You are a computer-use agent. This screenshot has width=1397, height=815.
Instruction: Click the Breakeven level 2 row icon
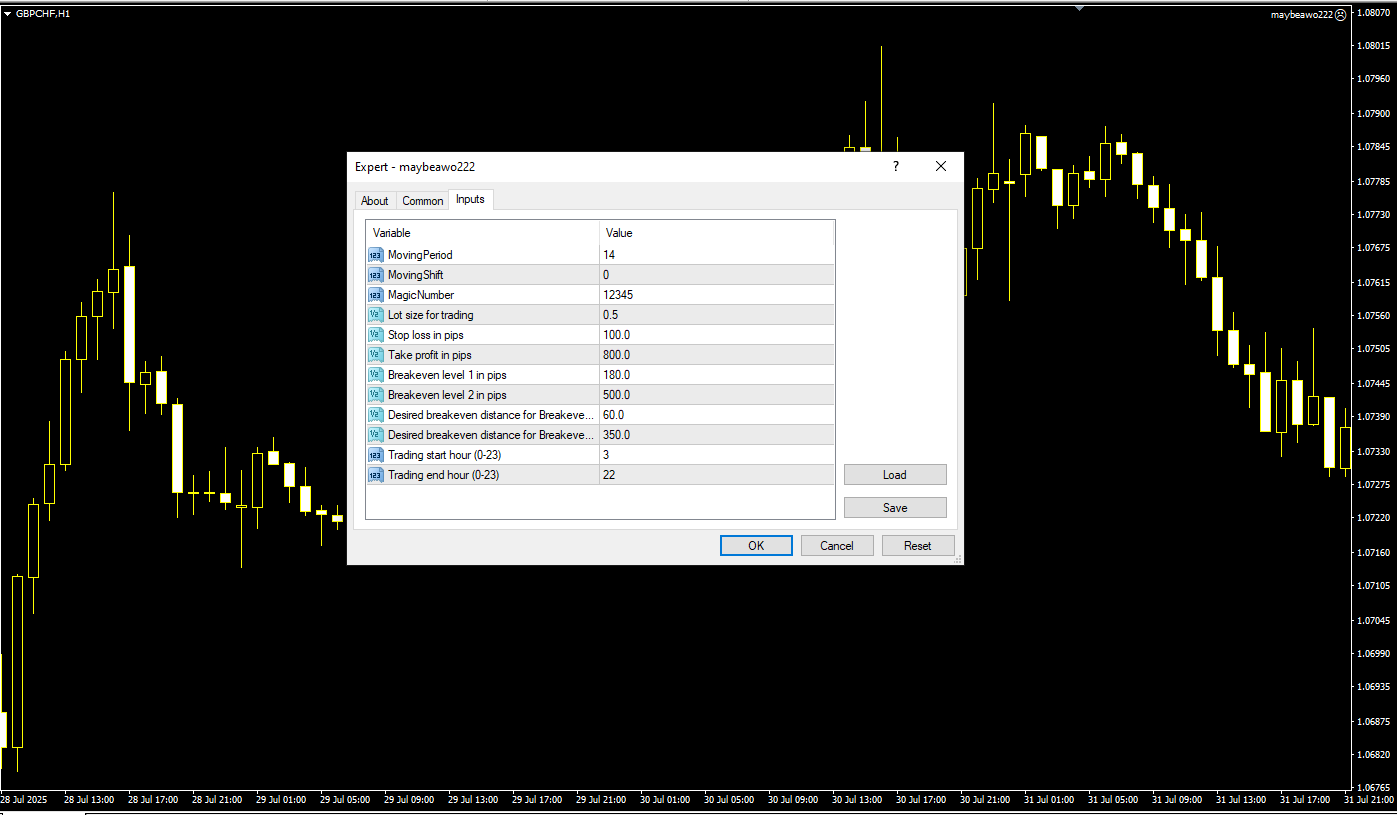pyautogui.click(x=375, y=395)
